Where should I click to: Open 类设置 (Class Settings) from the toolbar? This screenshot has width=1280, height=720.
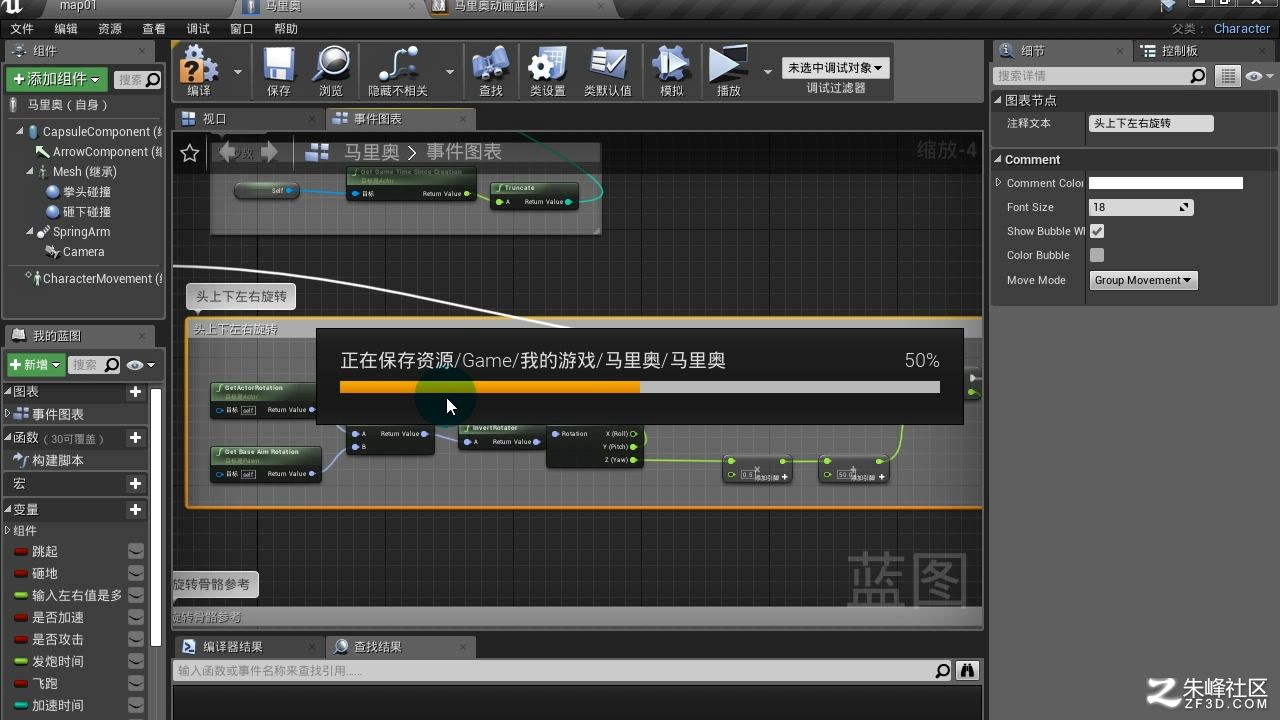[547, 65]
